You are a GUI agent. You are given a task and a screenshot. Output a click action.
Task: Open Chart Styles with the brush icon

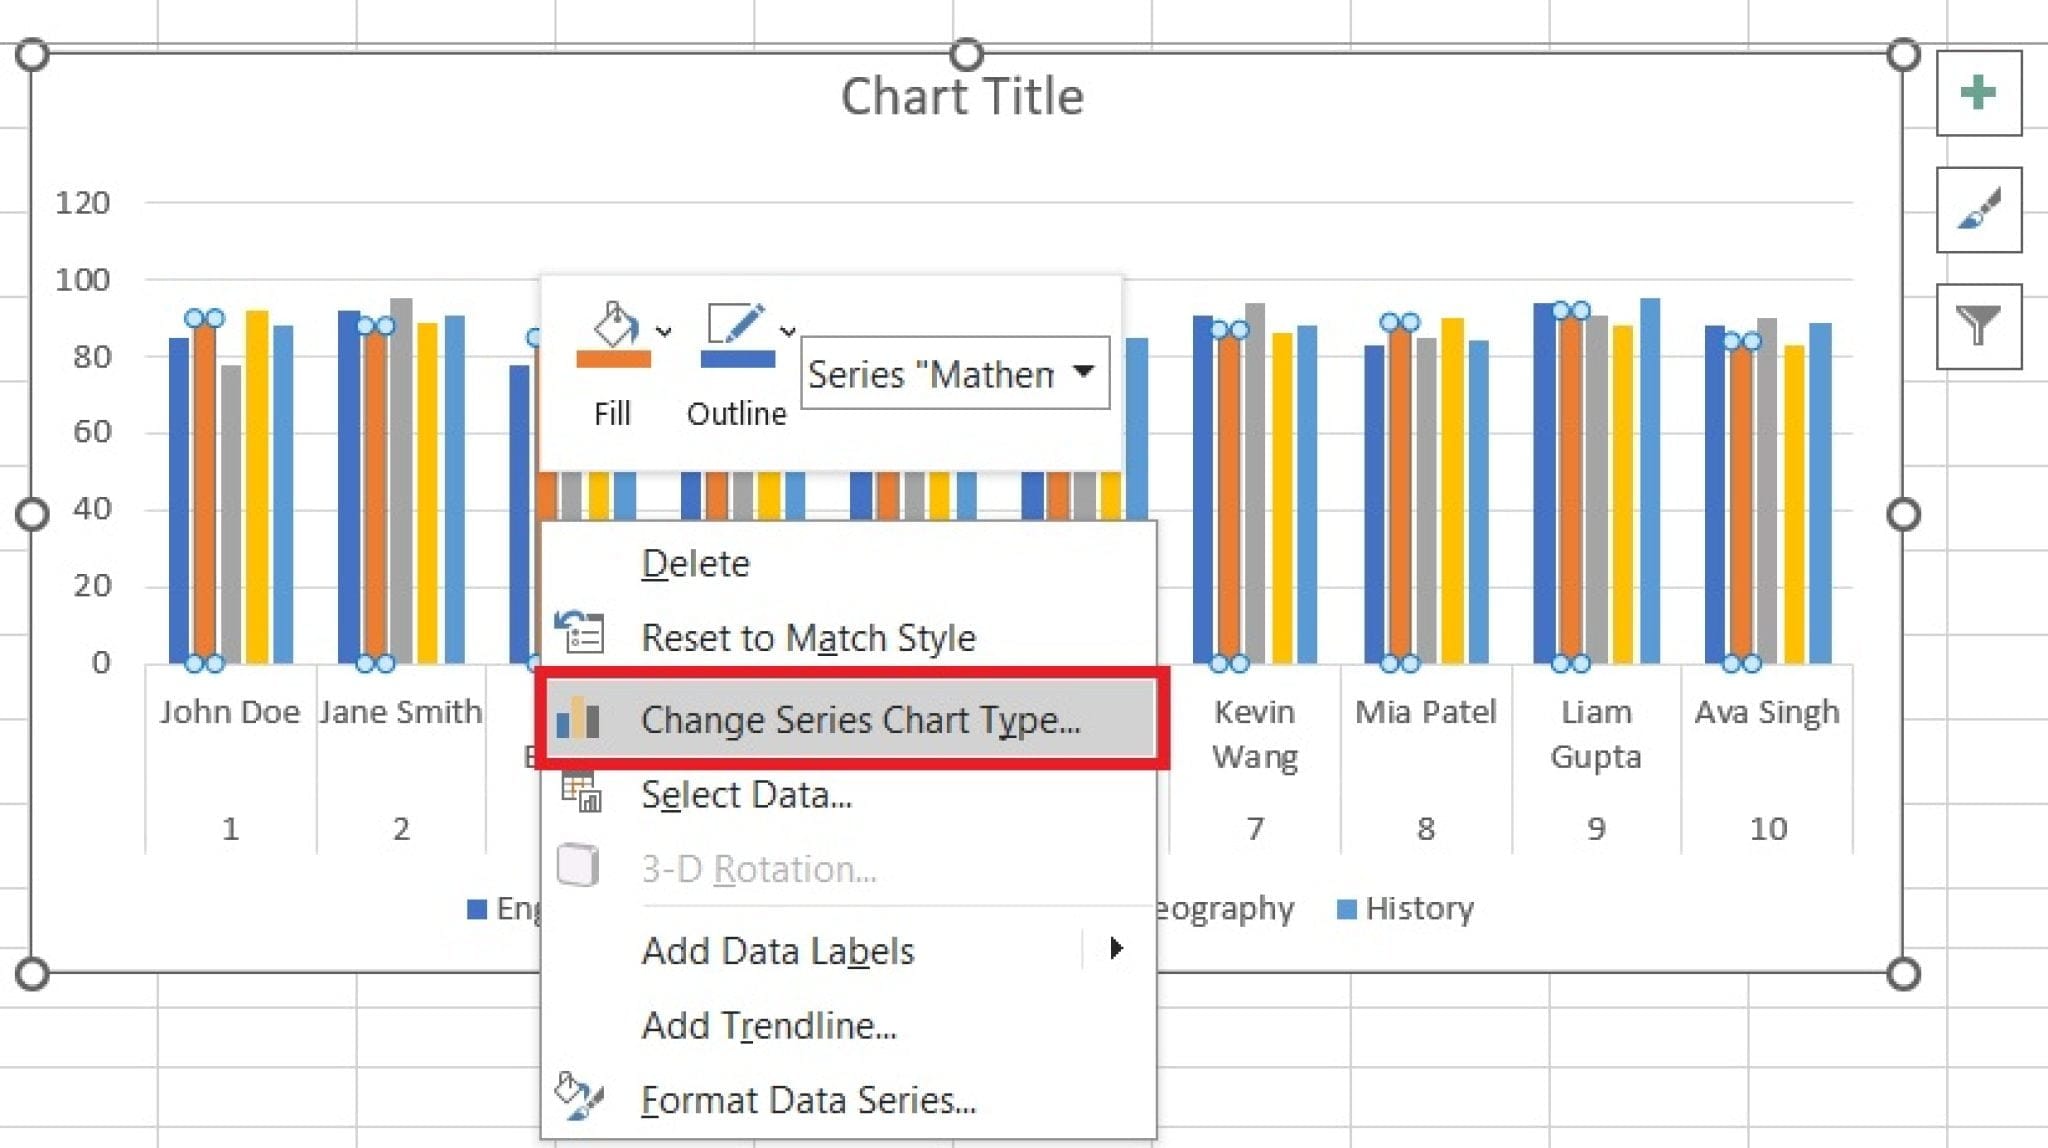(x=1978, y=212)
